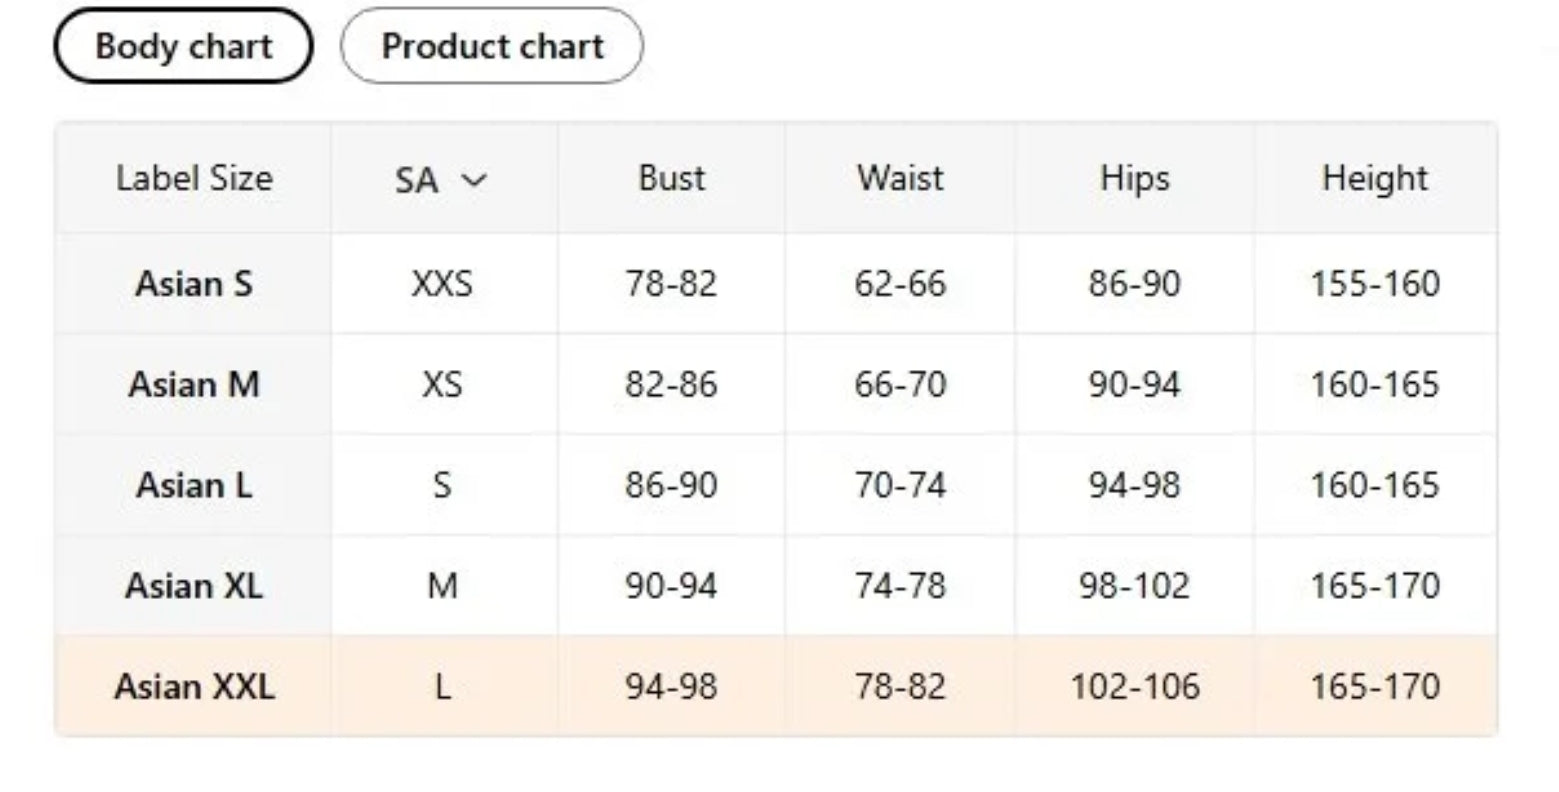Select the Asian S size row
This screenshot has width=1559, height=792.
[x=194, y=284]
